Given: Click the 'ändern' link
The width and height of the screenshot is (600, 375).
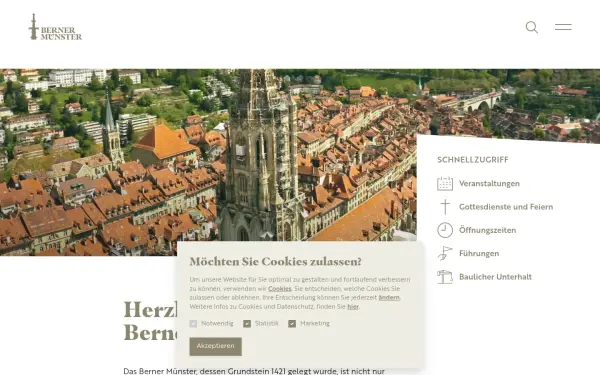Looking at the screenshot, I should tap(389, 298).
